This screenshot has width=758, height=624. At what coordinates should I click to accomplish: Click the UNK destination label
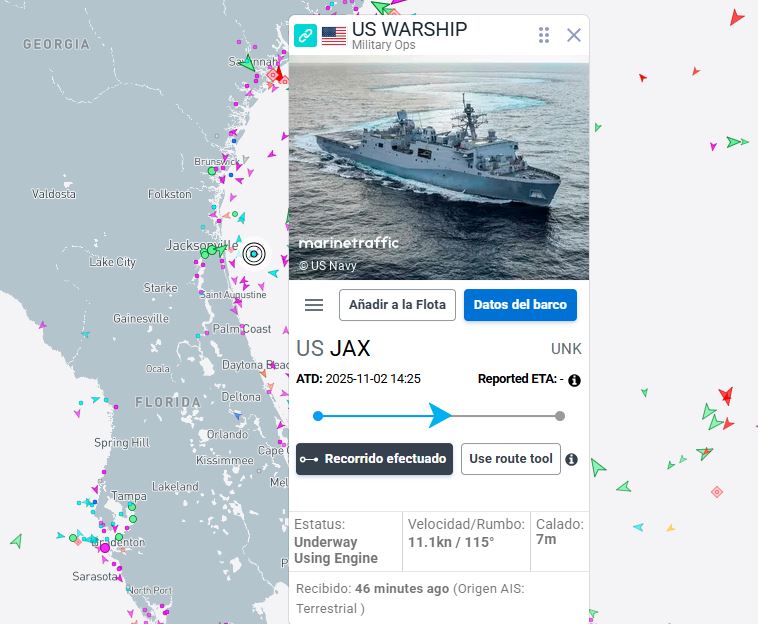tap(566, 349)
